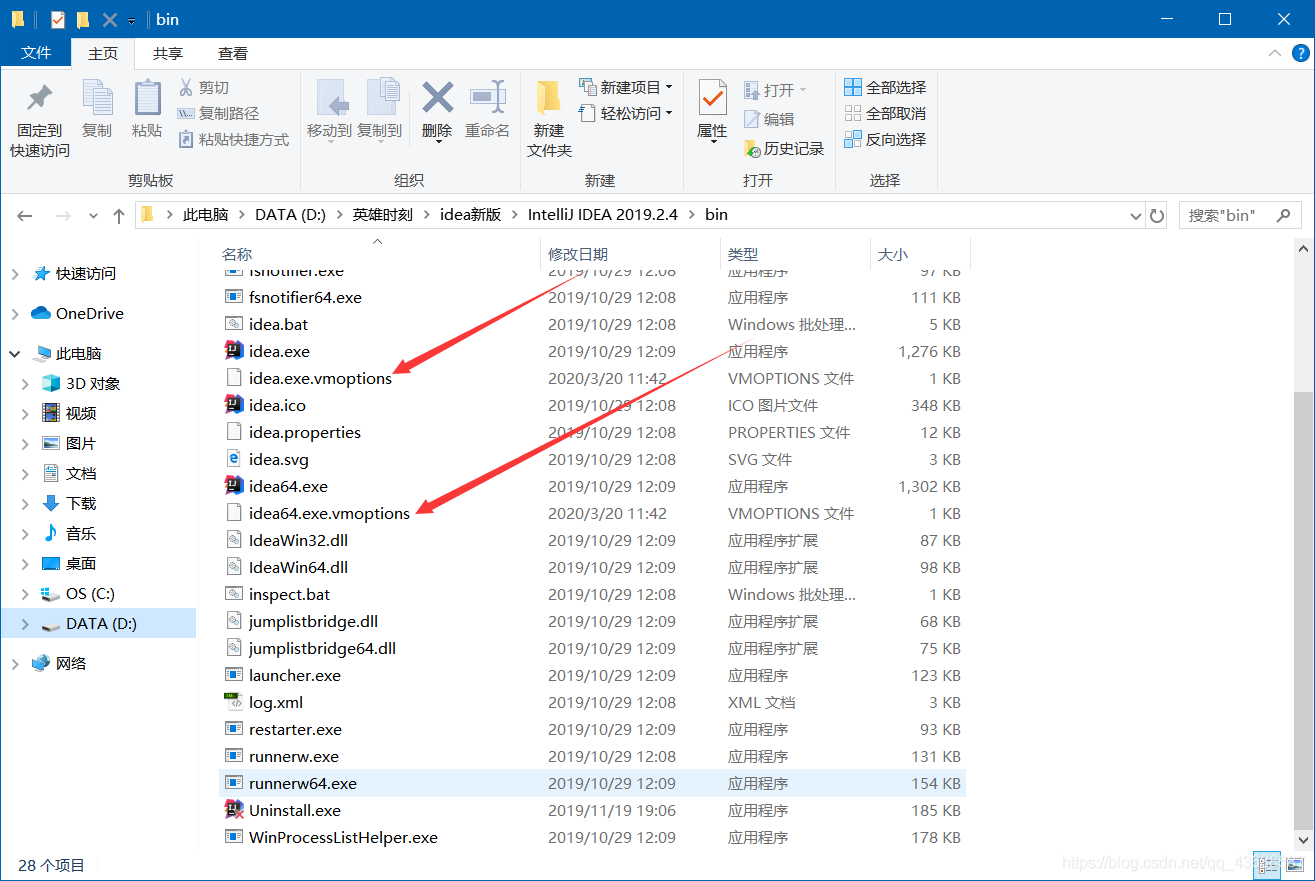The width and height of the screenshot is (1315, 881).
Task: Sort by Date Modified (修改日期) header
Action: 630,254
